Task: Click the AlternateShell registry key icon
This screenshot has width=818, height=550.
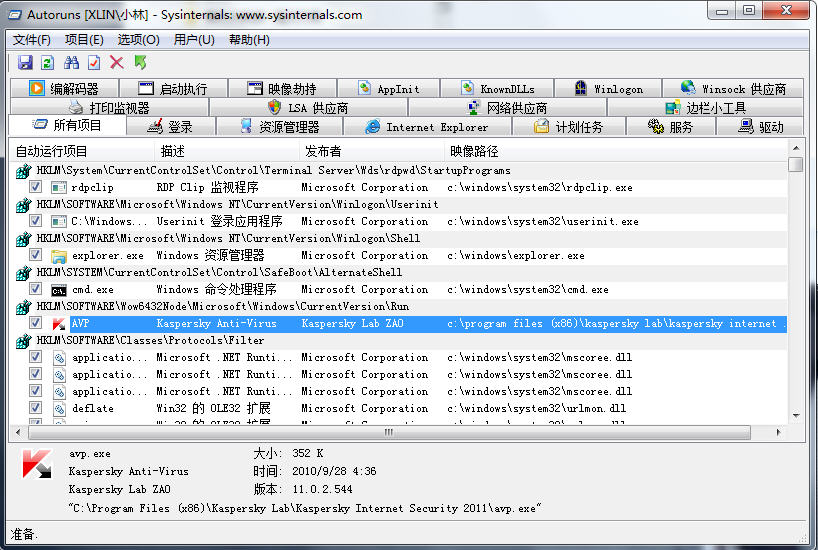Action: 23,273
